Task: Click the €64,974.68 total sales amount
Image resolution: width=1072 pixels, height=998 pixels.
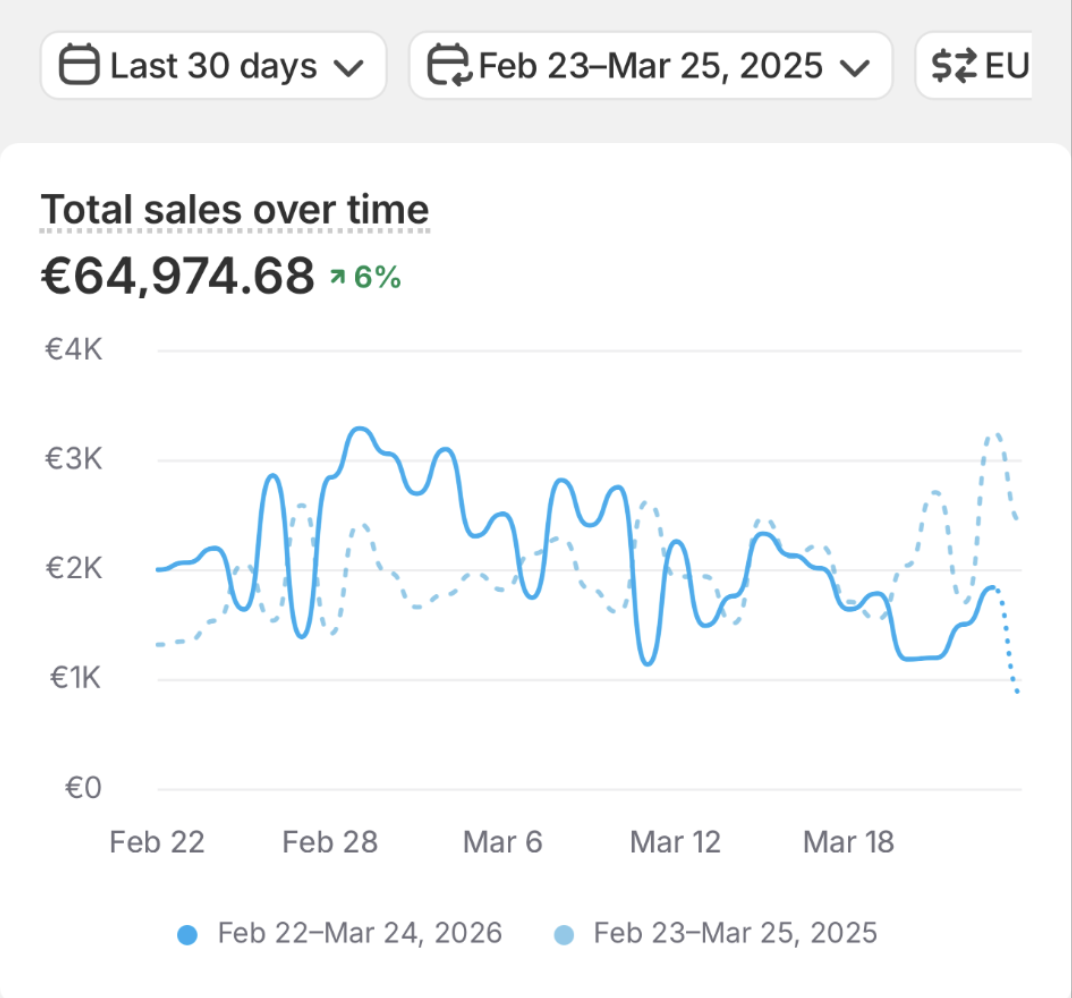Action: pyautogui.click(x=178, y=277)
